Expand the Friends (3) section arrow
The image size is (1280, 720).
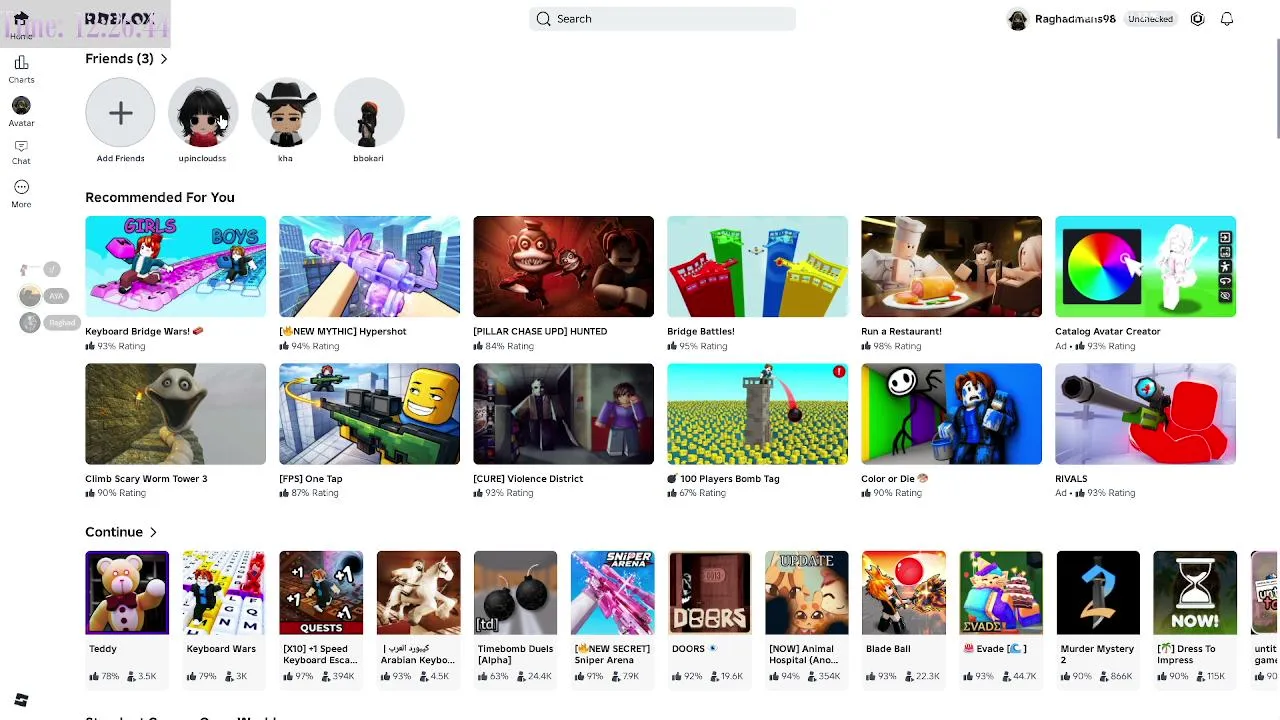tap(164, 59)
